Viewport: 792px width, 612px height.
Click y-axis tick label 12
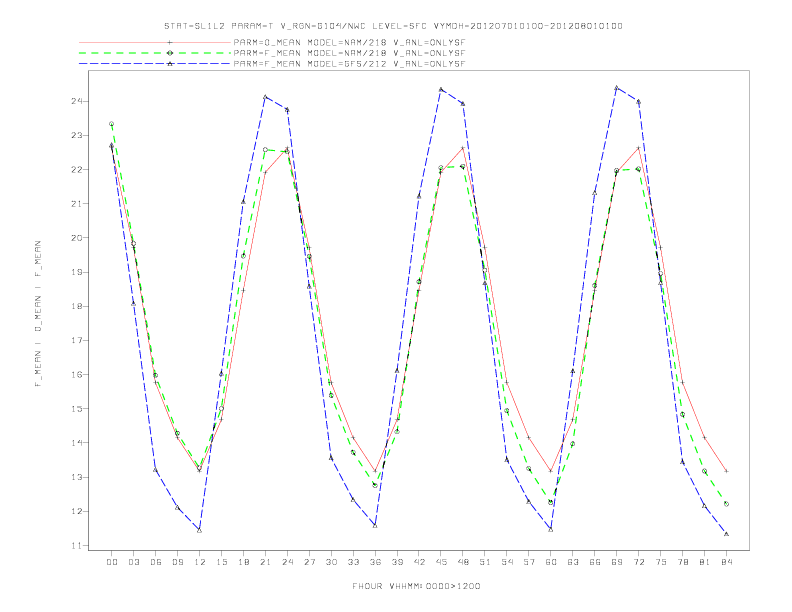click(x=76, y=512)
